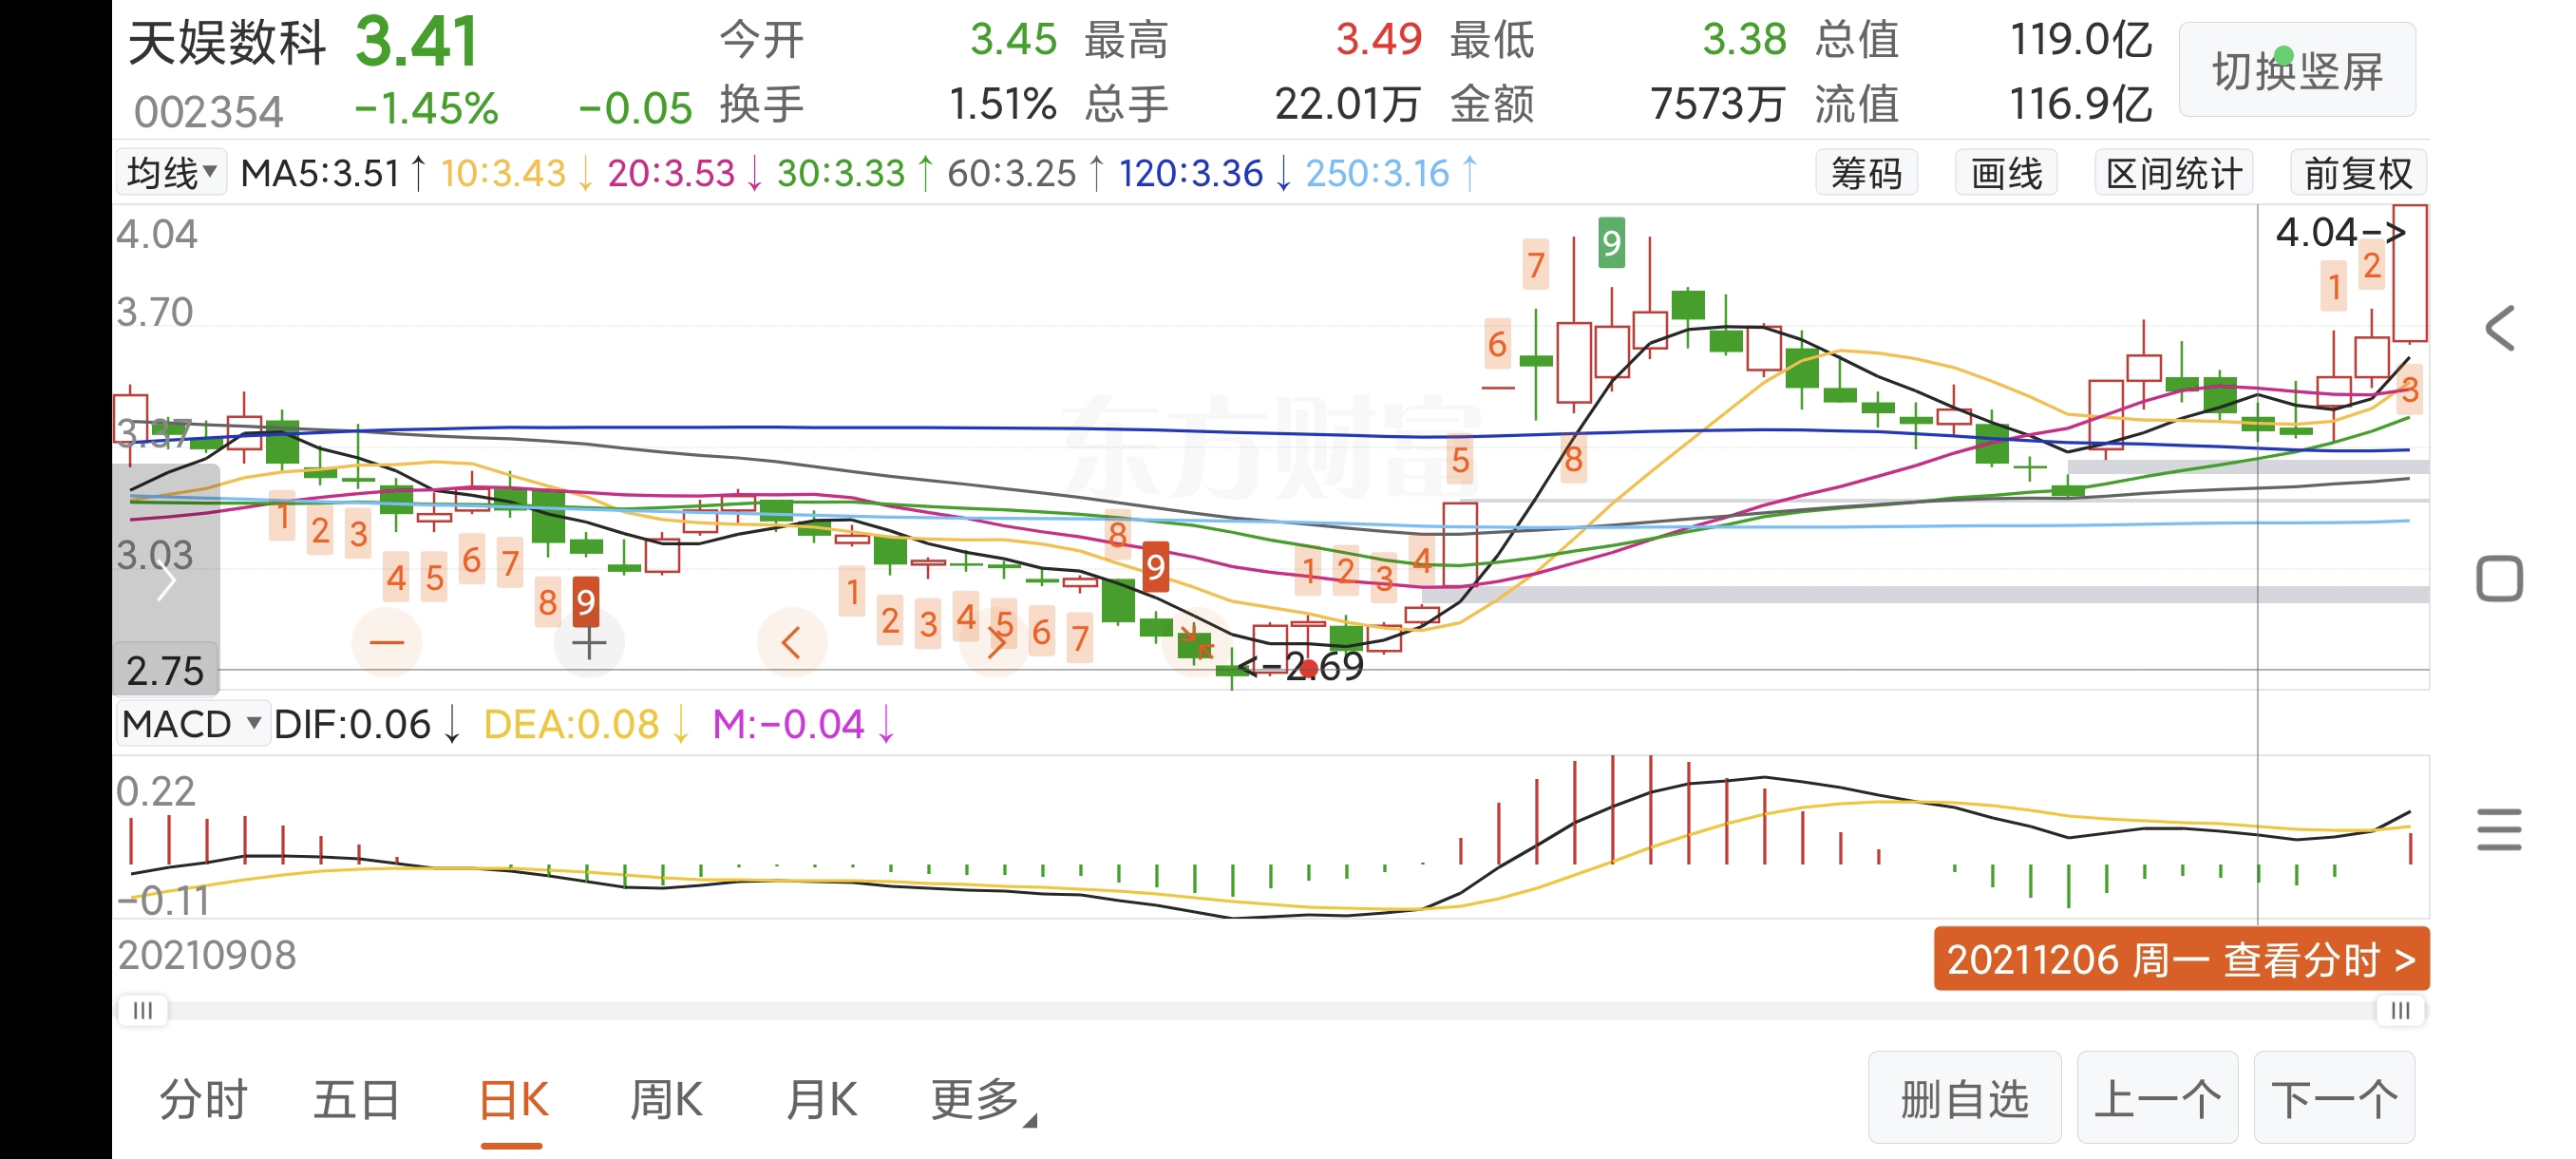
Task: Tap Android recent apps menu icon
Action: click(x=2499, y=829)
